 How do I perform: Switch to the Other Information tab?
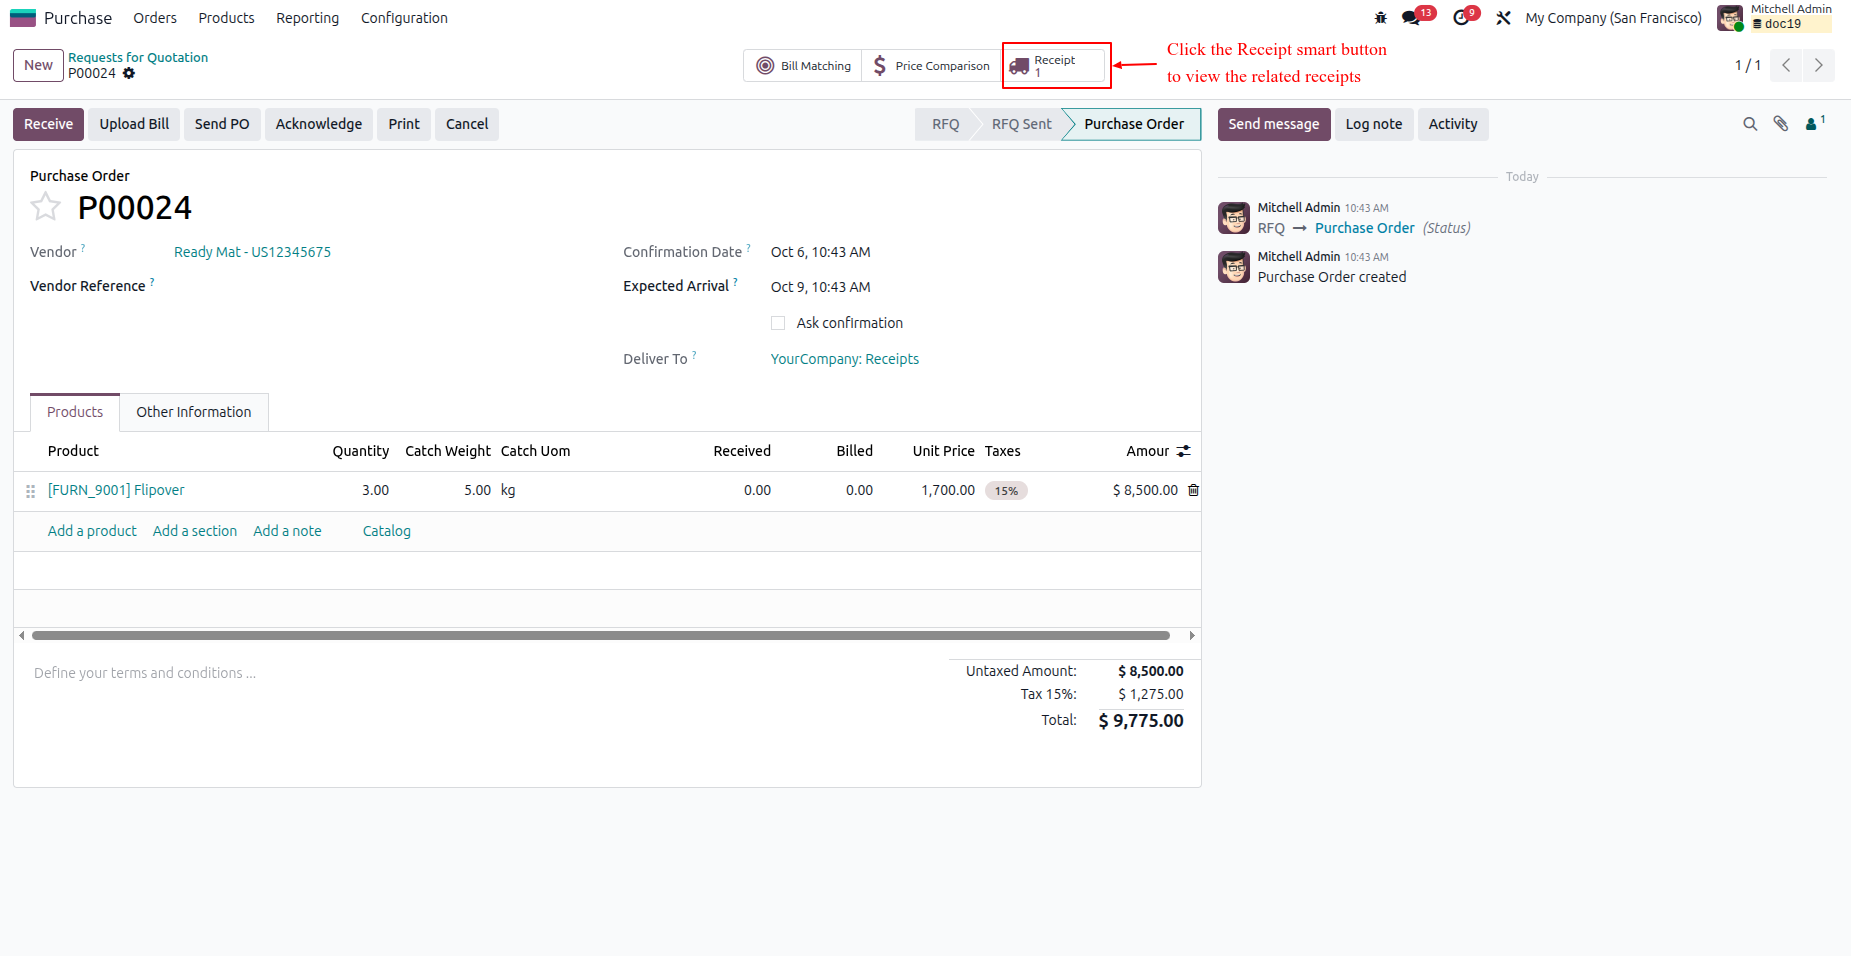tap(194, 412)
